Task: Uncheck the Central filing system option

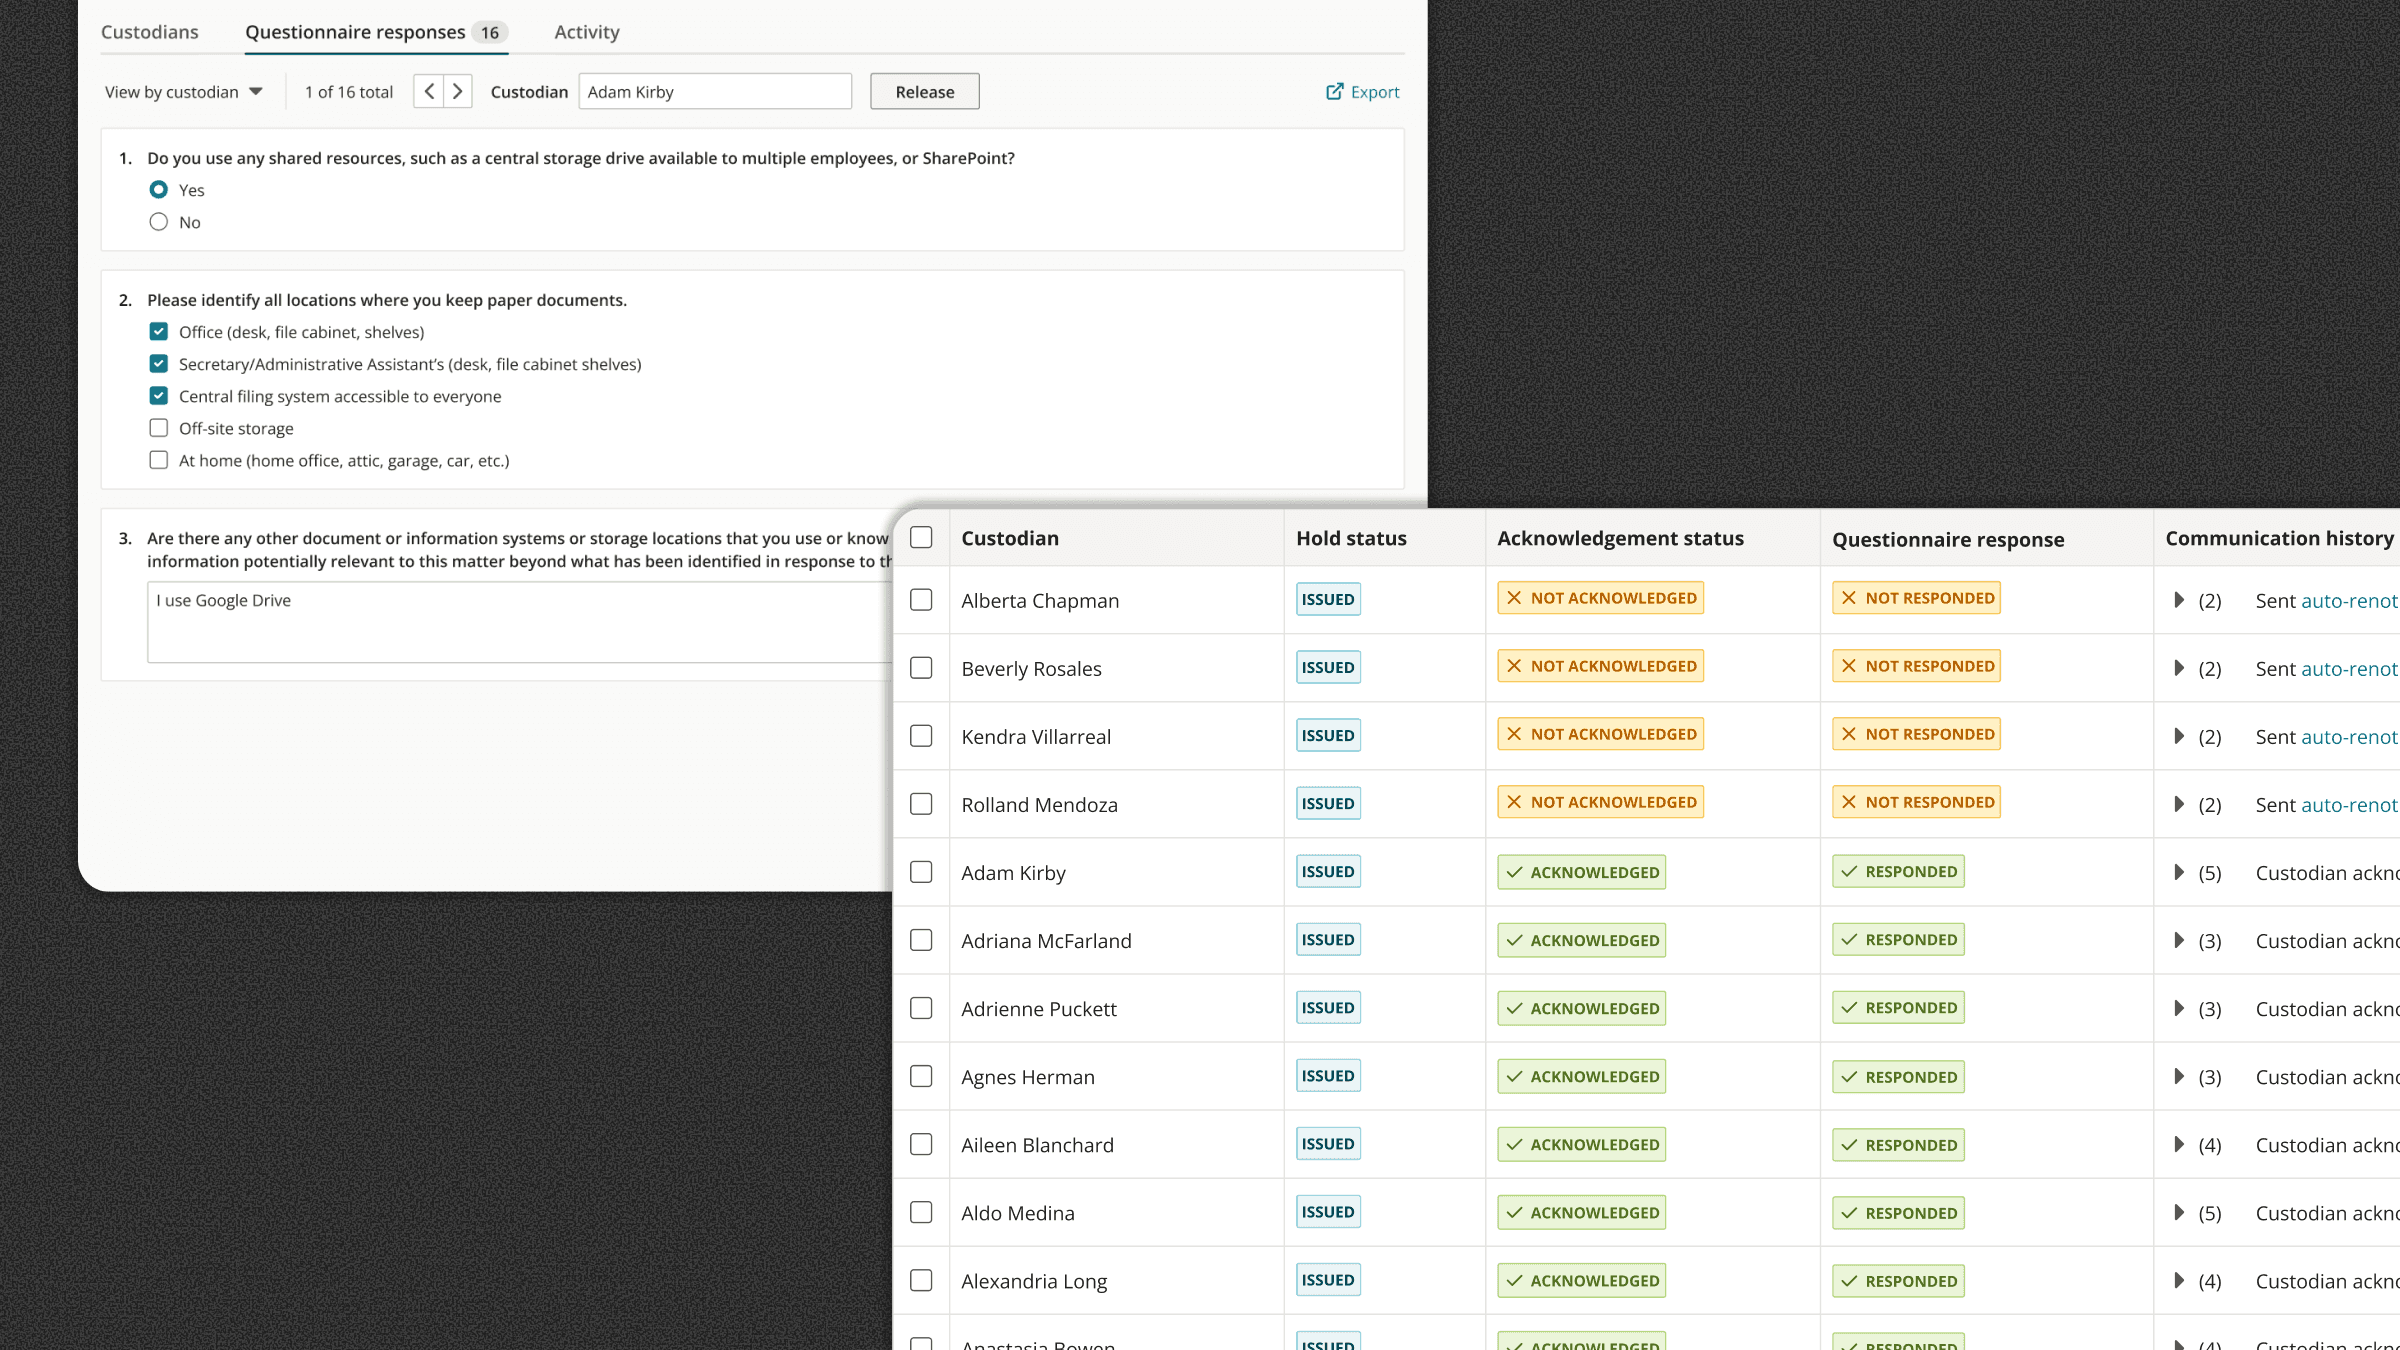Action: pos(159,395)
